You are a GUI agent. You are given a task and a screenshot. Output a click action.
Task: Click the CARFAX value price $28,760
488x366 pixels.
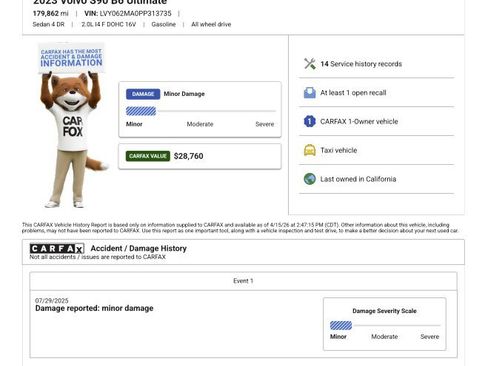188,156
